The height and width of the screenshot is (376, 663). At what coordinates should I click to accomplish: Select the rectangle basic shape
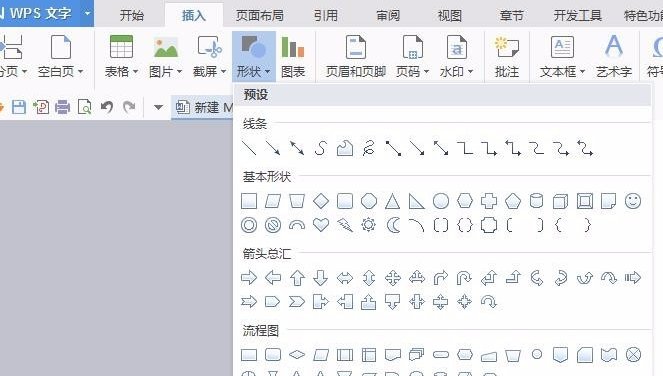pyautogui.click(x=249, y=201)
